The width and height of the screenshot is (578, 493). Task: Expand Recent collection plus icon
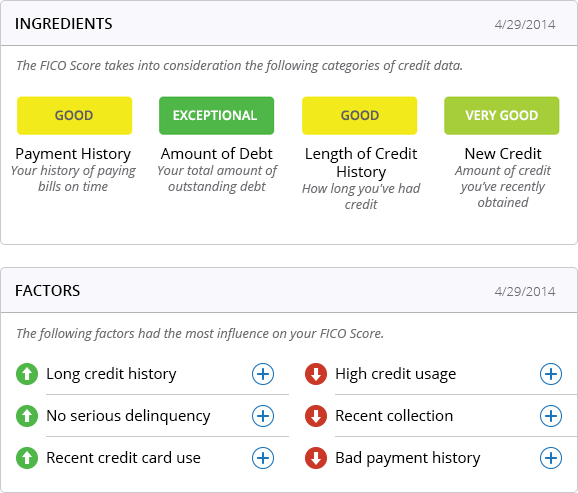[551, 416]
